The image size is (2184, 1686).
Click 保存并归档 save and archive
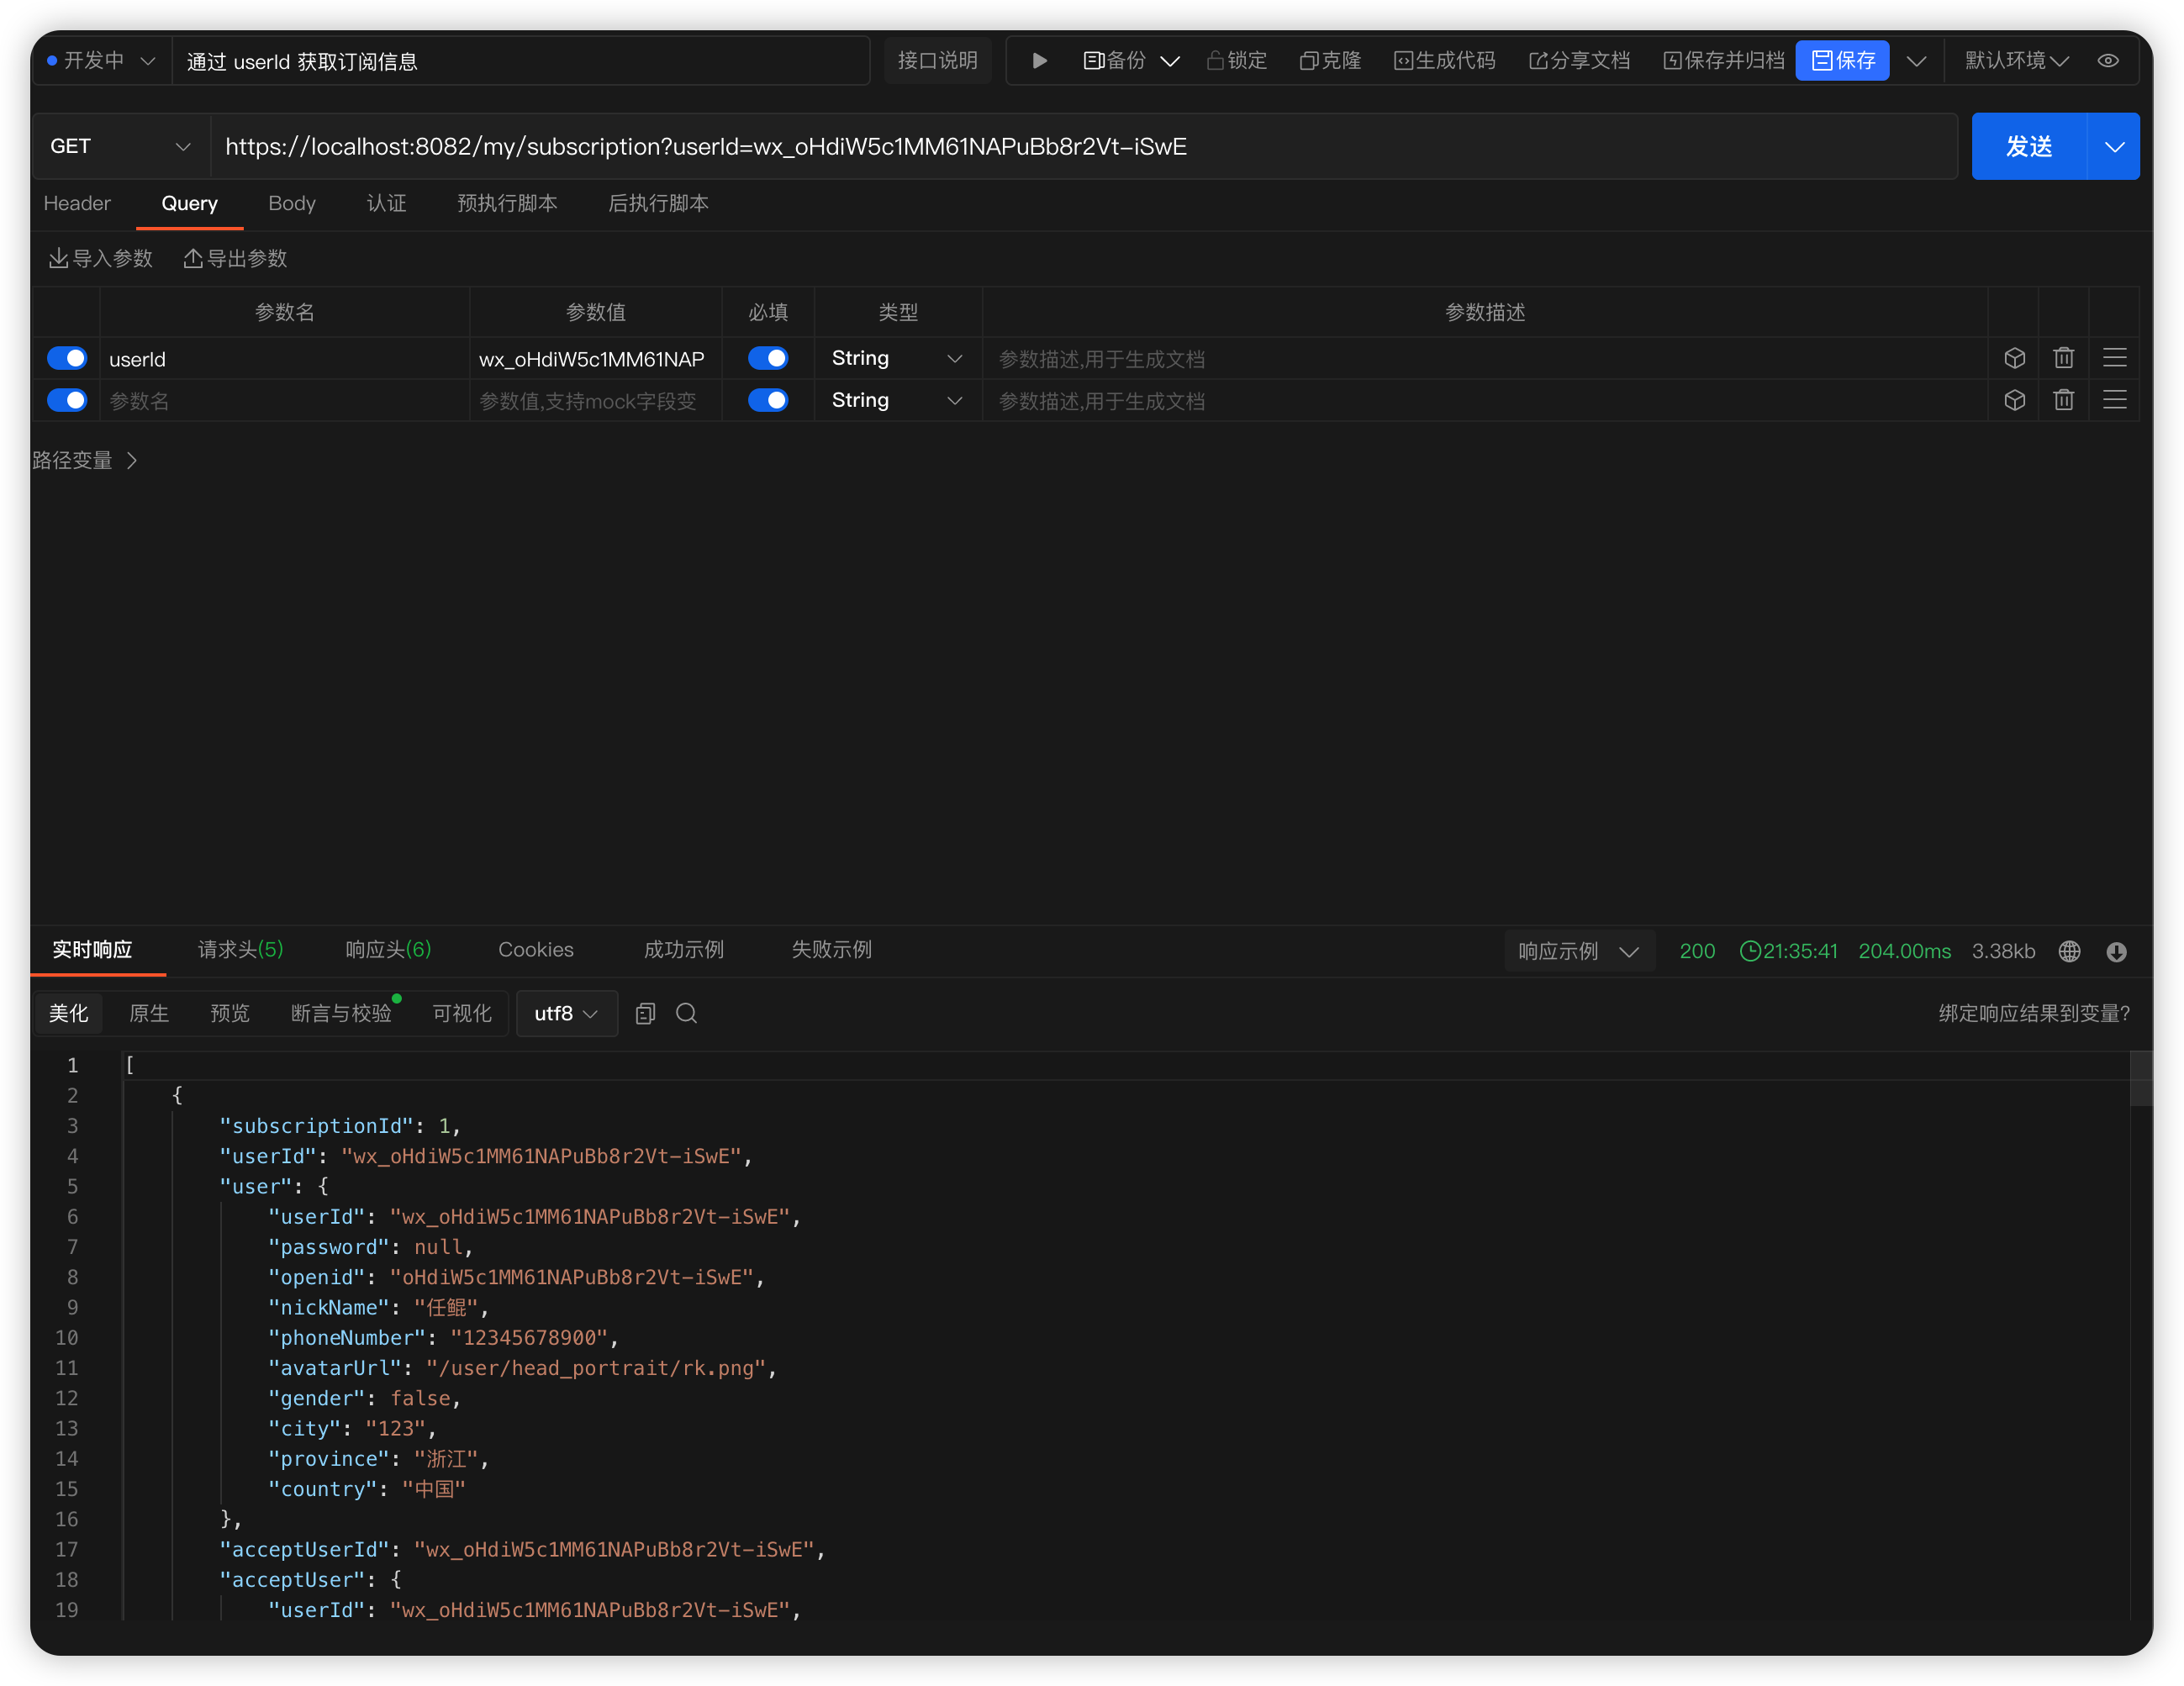coord(1724,61)
